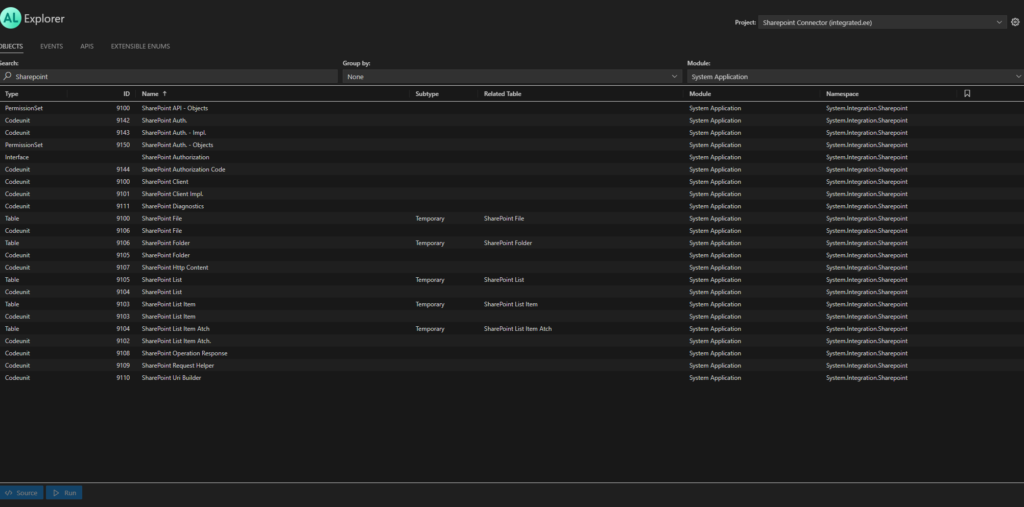The width and height of the screenshot is (1024, 507).
Task: Click the magnifier icon in search box
Action: [7, 76]
